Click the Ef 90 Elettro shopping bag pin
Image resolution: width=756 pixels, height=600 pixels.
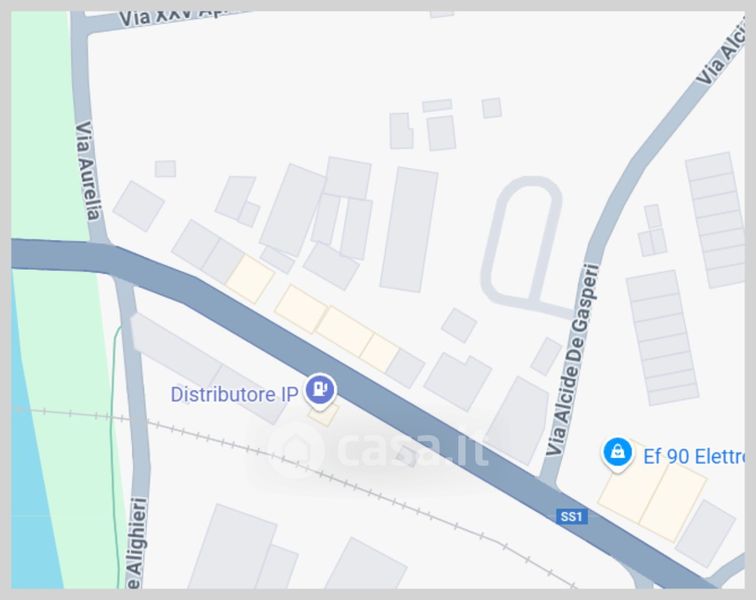click(x=618, y=453)
